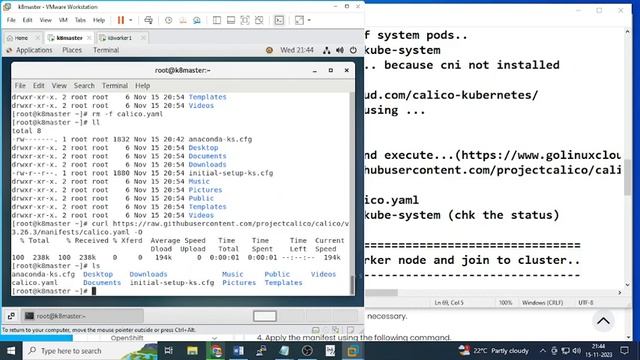Image resolution: width=640 pixels, height=360 pixels.
Task: Open the terminal window's File menu
Action: coord(20,86)
